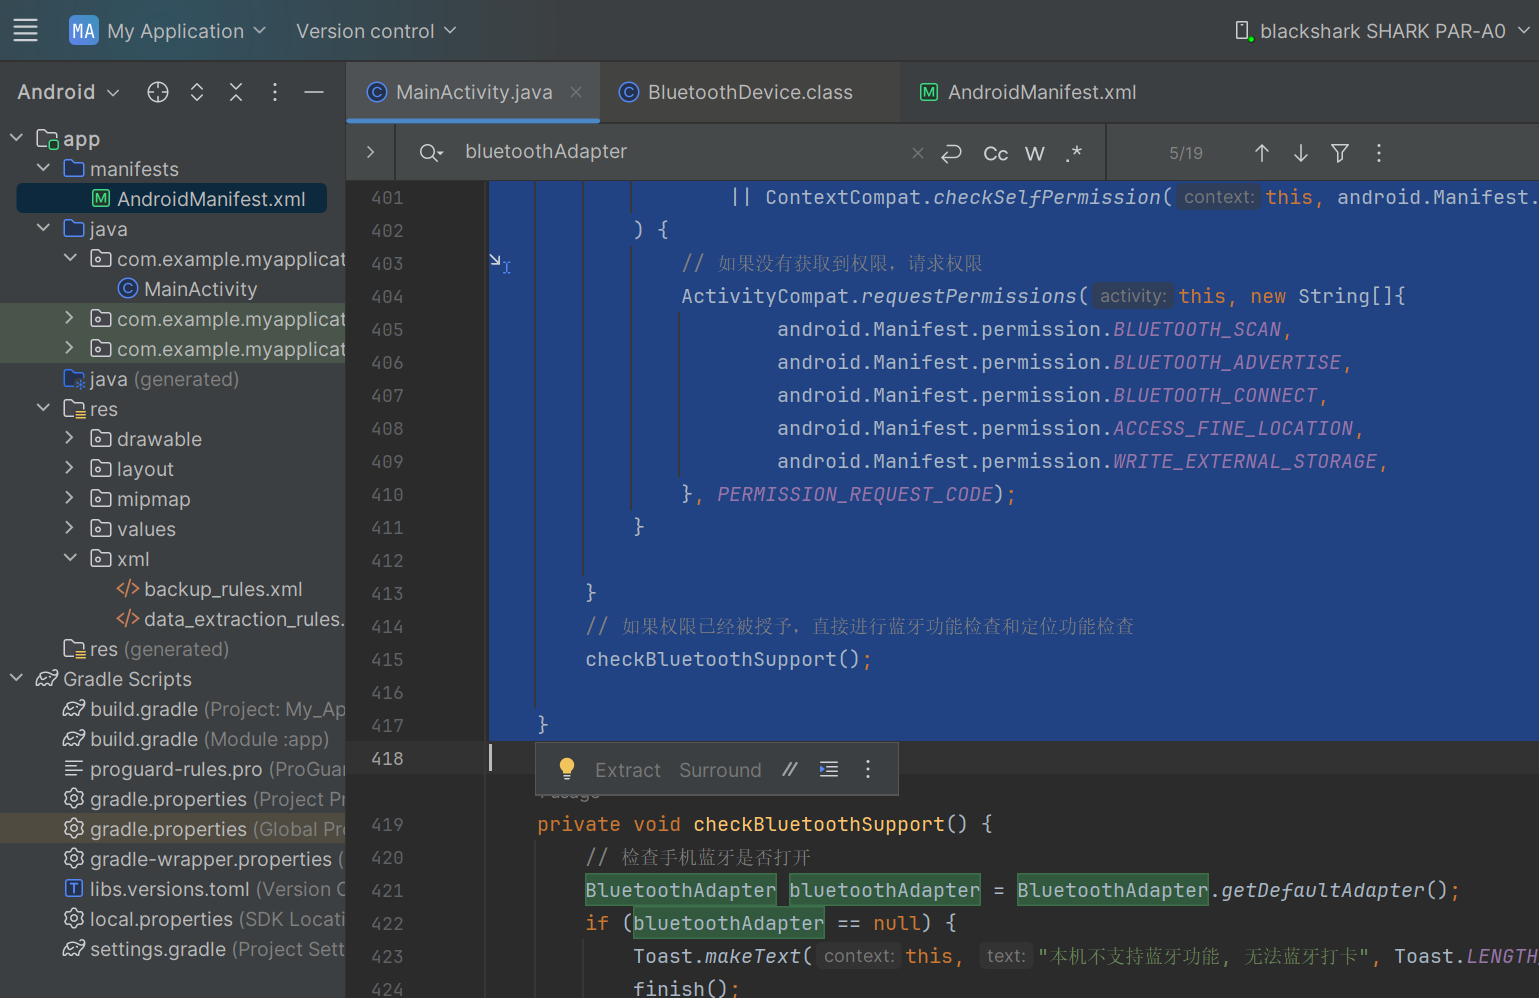
Task: Open build.gradle (Module :app) file
Action: coord(196,739)
